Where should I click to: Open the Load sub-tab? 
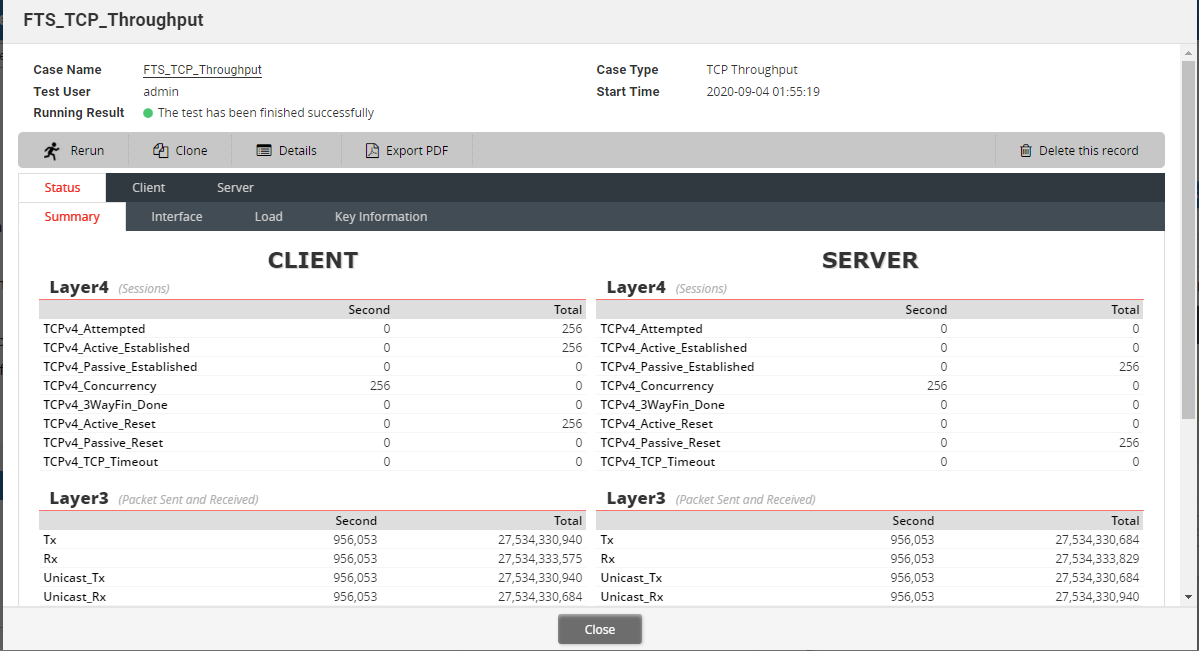pos(268,216)
